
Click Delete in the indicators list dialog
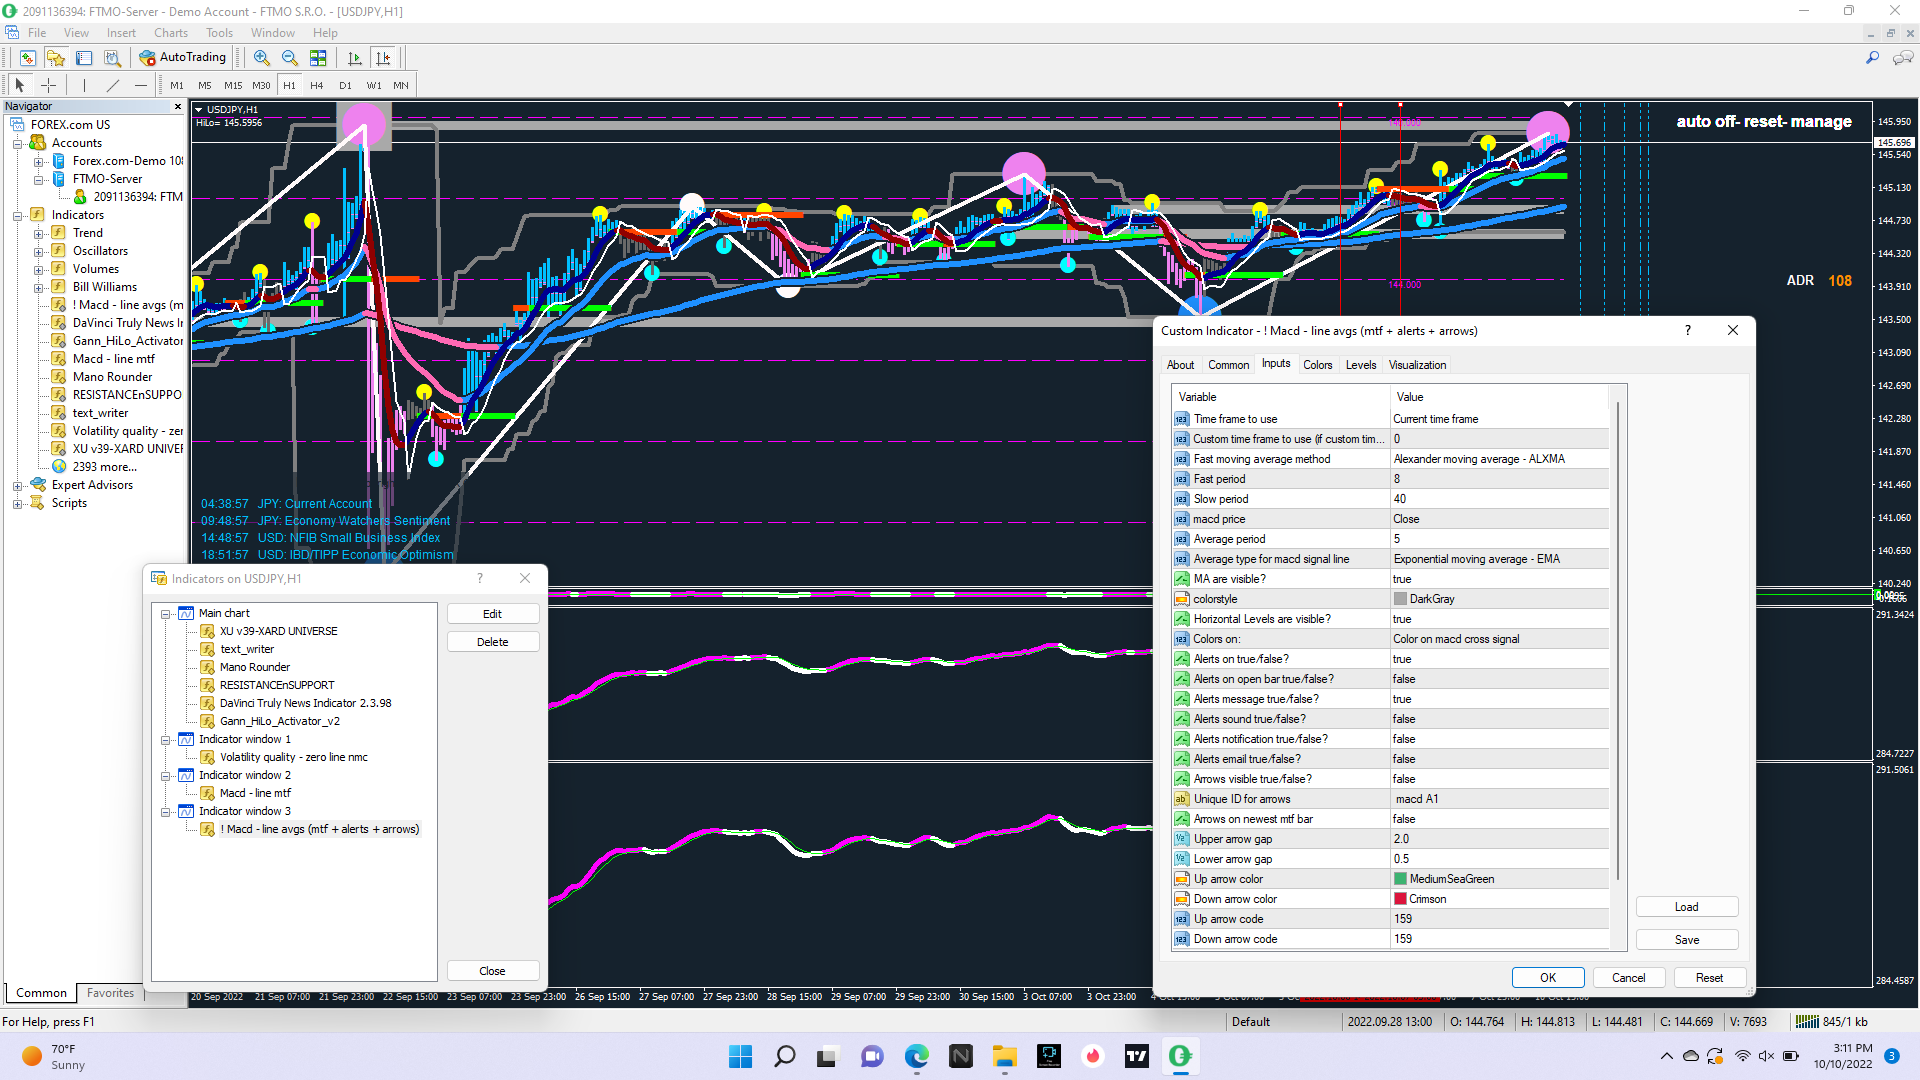pyautogui.click(x=492, y=642)
